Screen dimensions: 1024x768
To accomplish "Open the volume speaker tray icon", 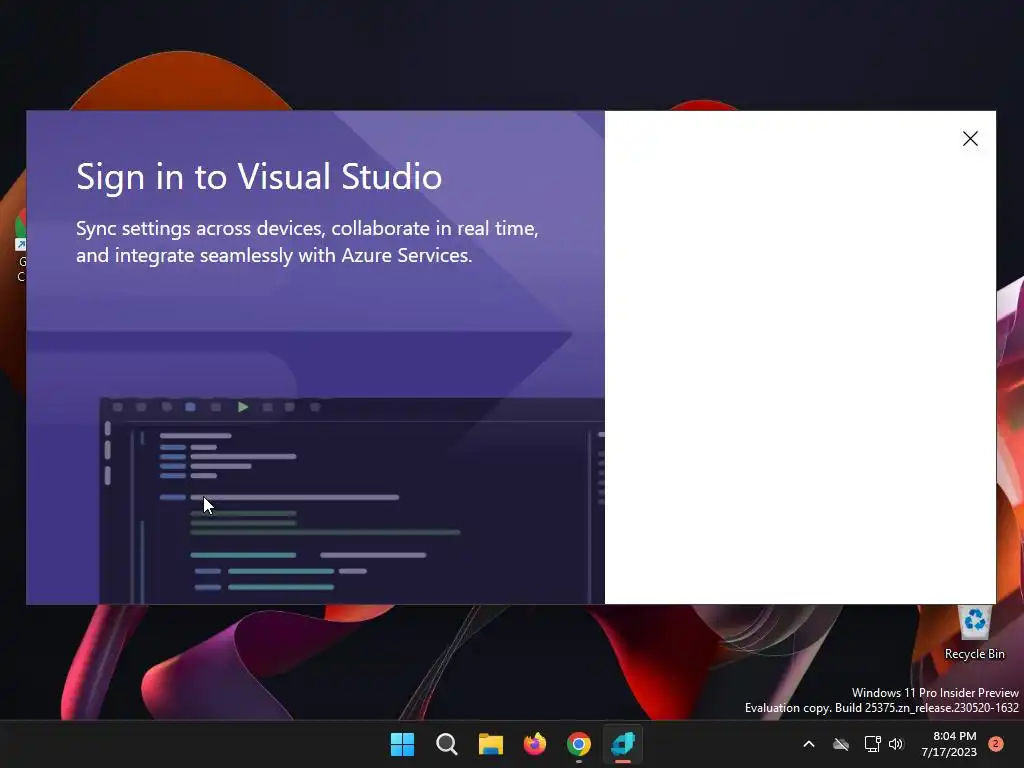I will 896,744.
